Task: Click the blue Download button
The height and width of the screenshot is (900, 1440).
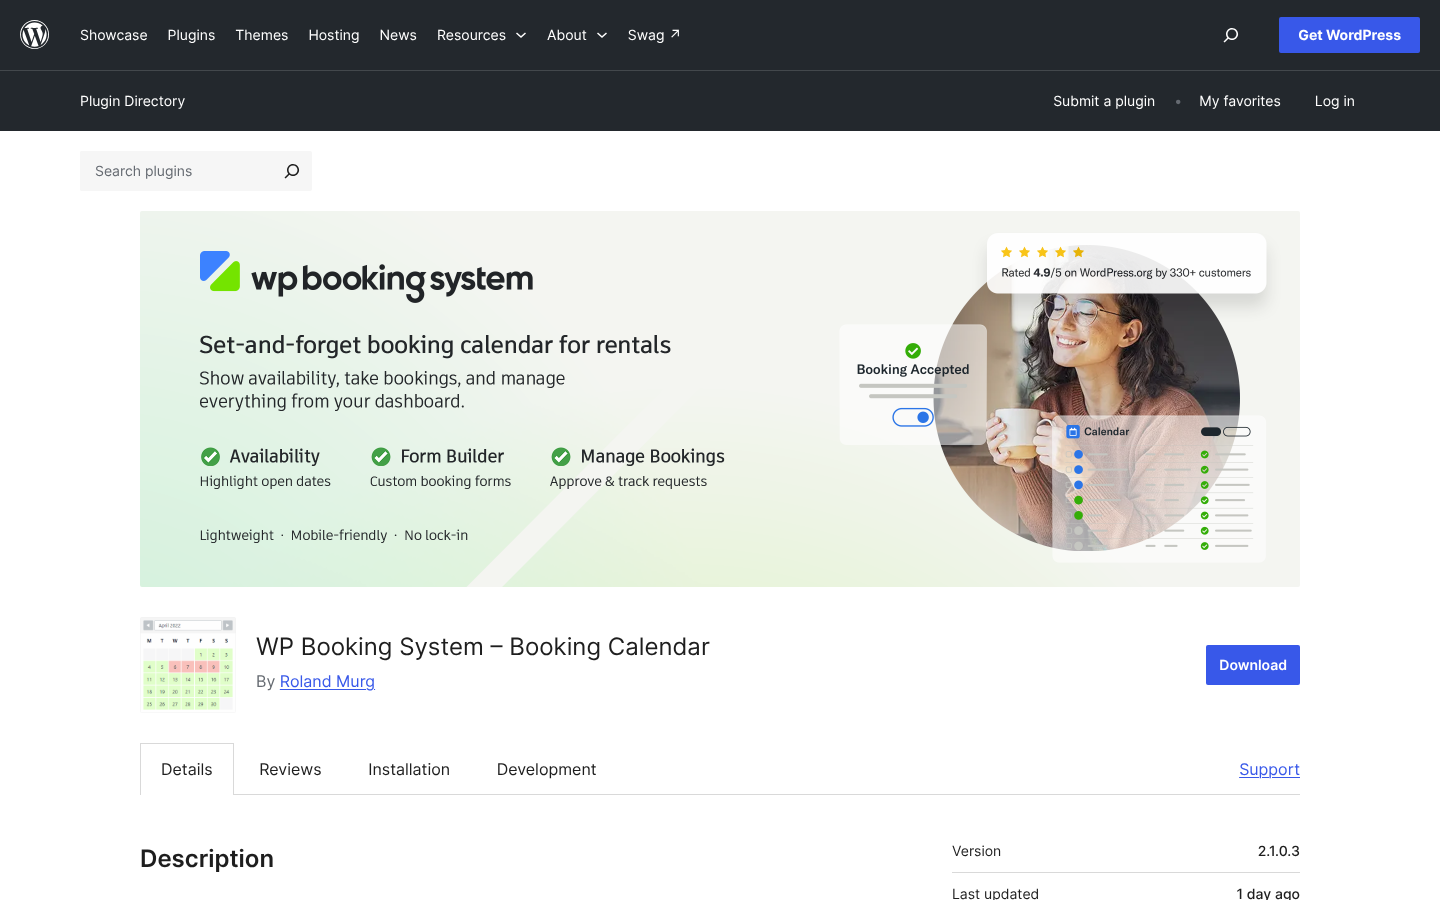Action: click(x=1253, y=665)
